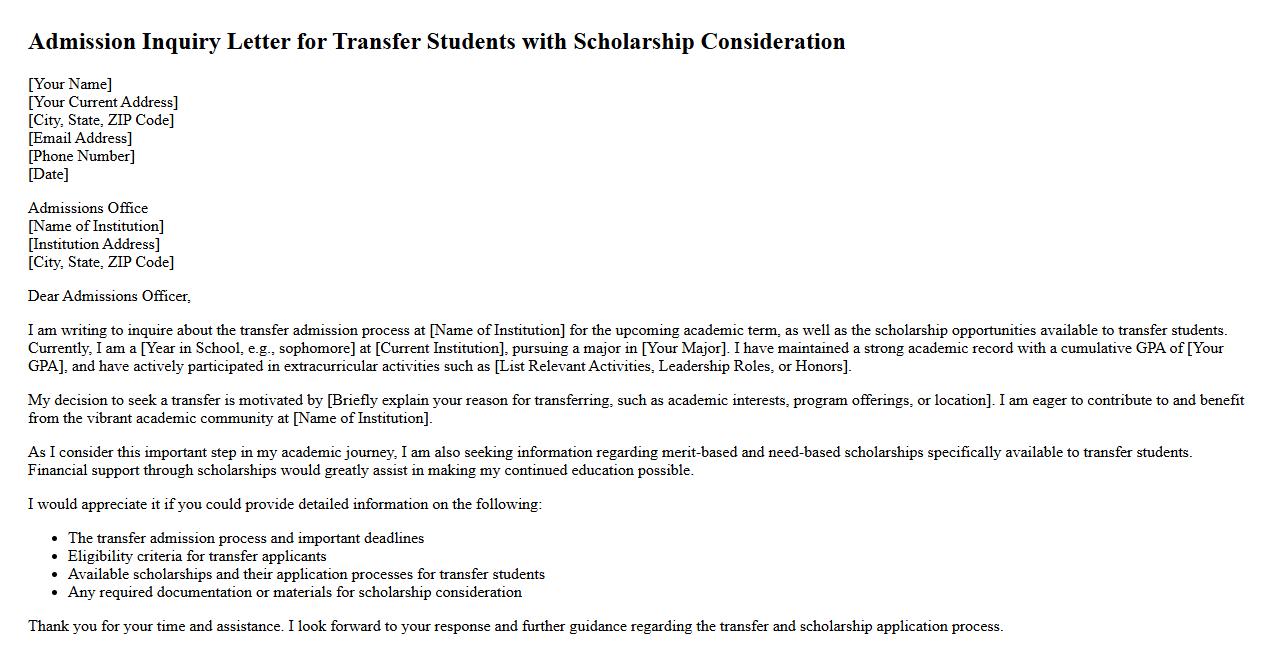1278x650 pixels.
Task: Click the [Institution Address] placeholder
Action: coord(94,244)
